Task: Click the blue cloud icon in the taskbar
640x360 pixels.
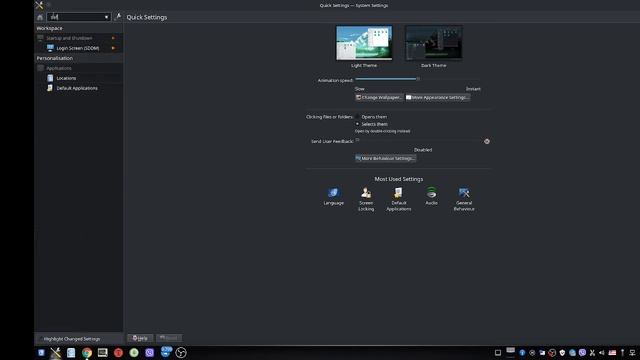Action: coord(166,352)
